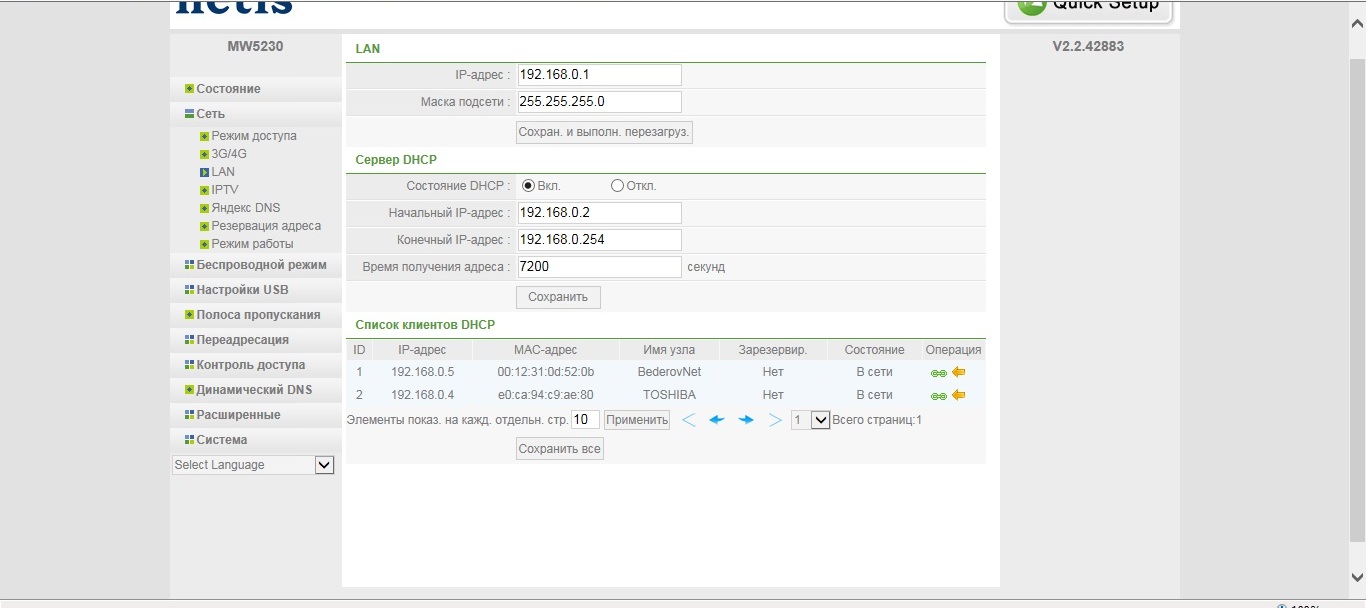Viewport: 1366px width, 608px height.
Task: Click the 'Применить' button
Action: (x=637, y=420)
